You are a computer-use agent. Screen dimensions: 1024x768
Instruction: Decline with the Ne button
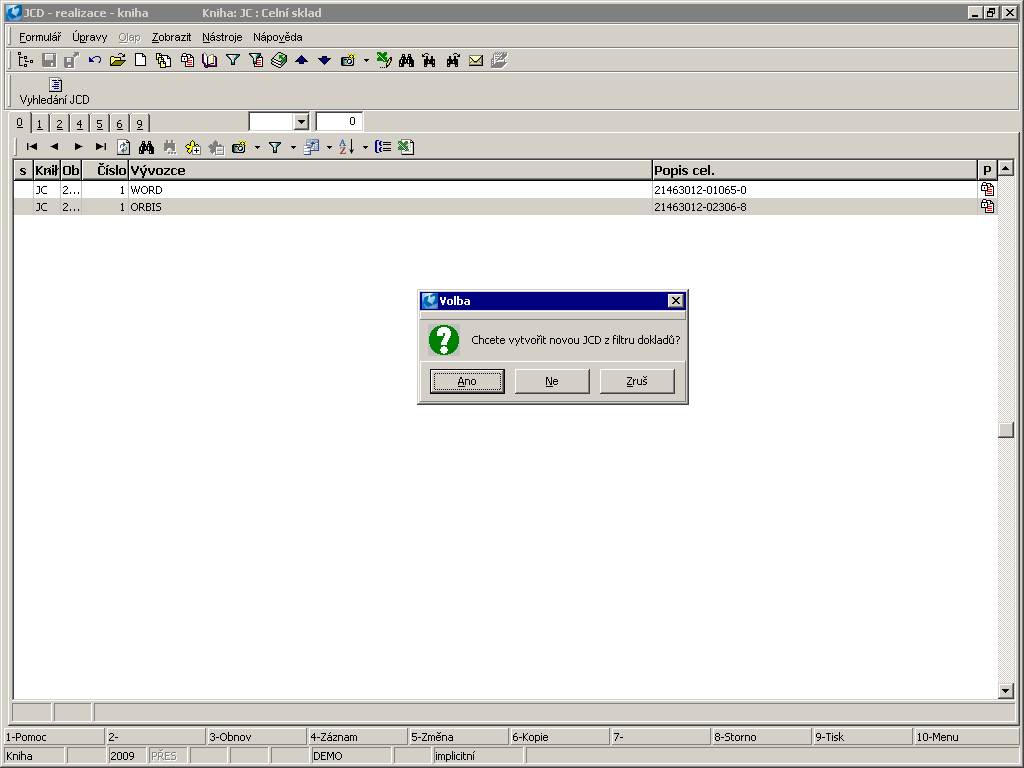point(552,381)
